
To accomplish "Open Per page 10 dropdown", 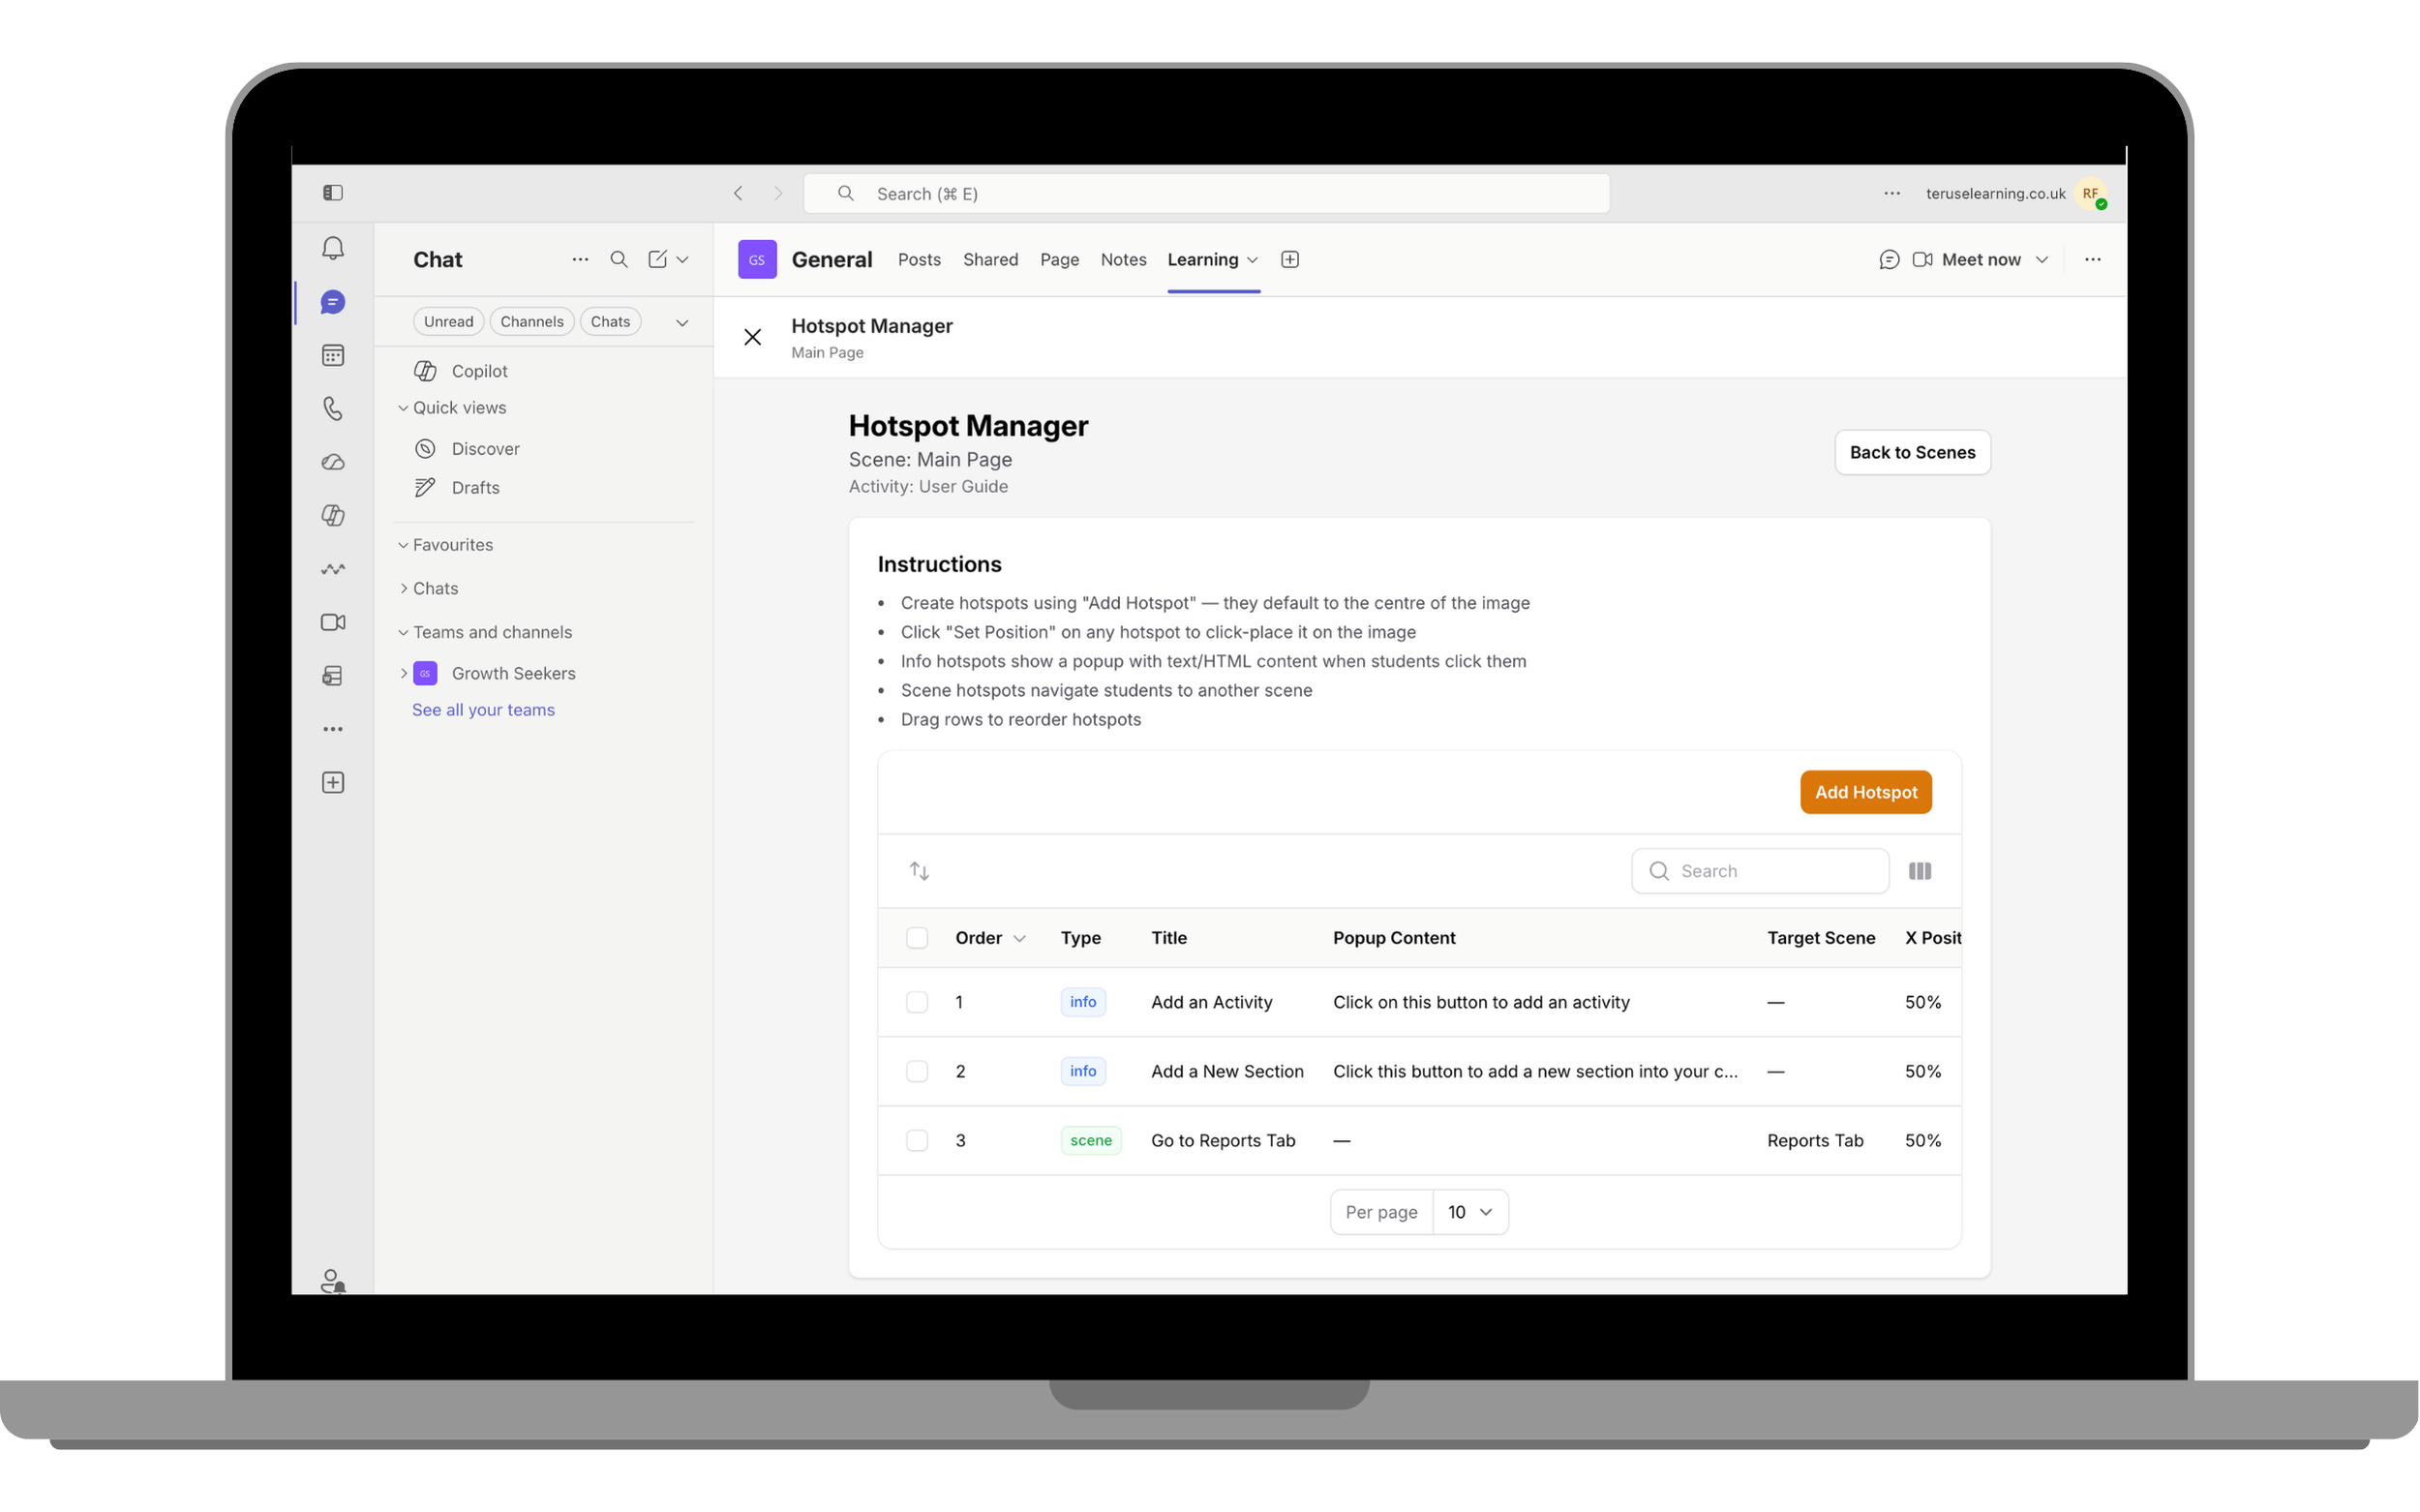I will coord(1469,1211).
